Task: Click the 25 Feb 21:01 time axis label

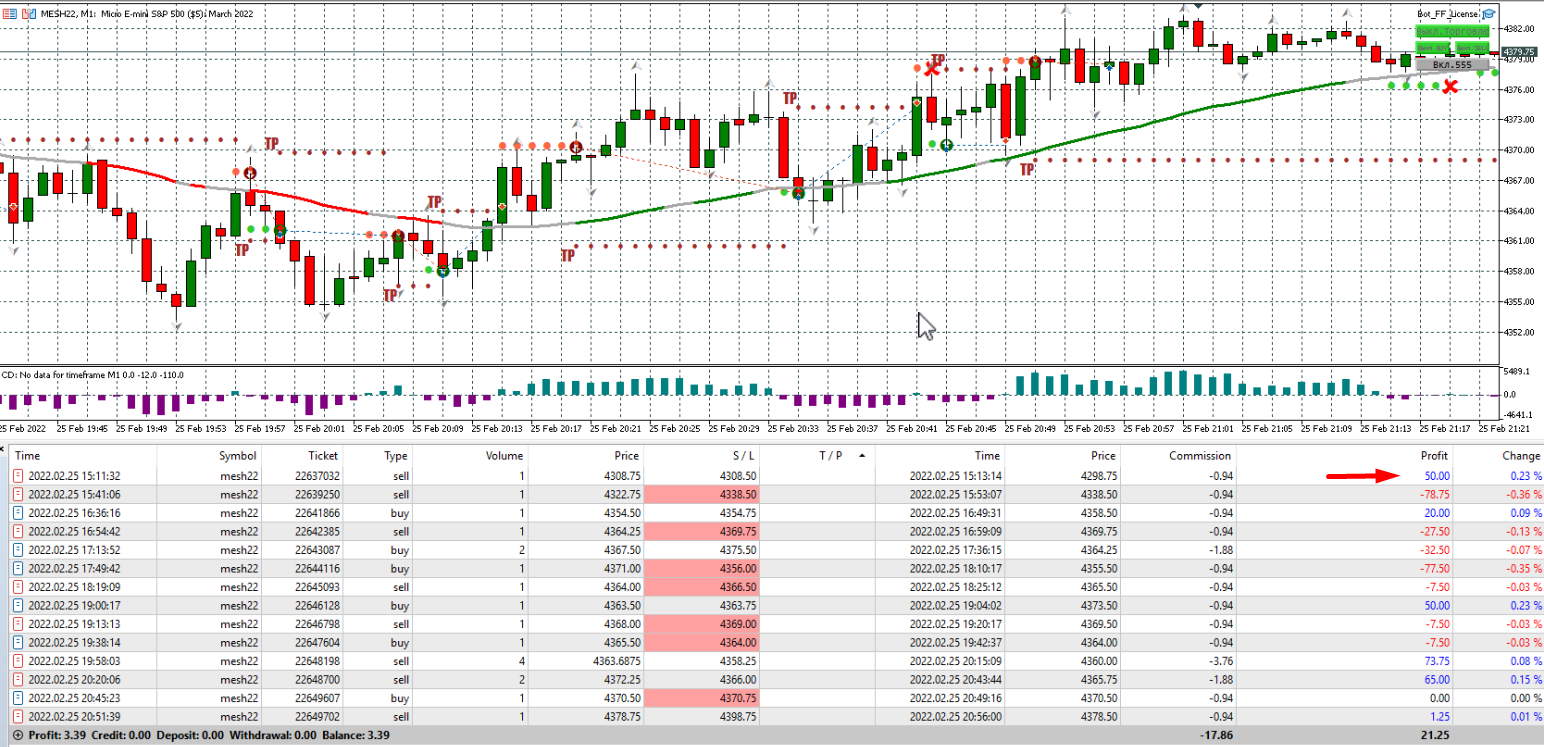Action: (x=1210, y=428)
